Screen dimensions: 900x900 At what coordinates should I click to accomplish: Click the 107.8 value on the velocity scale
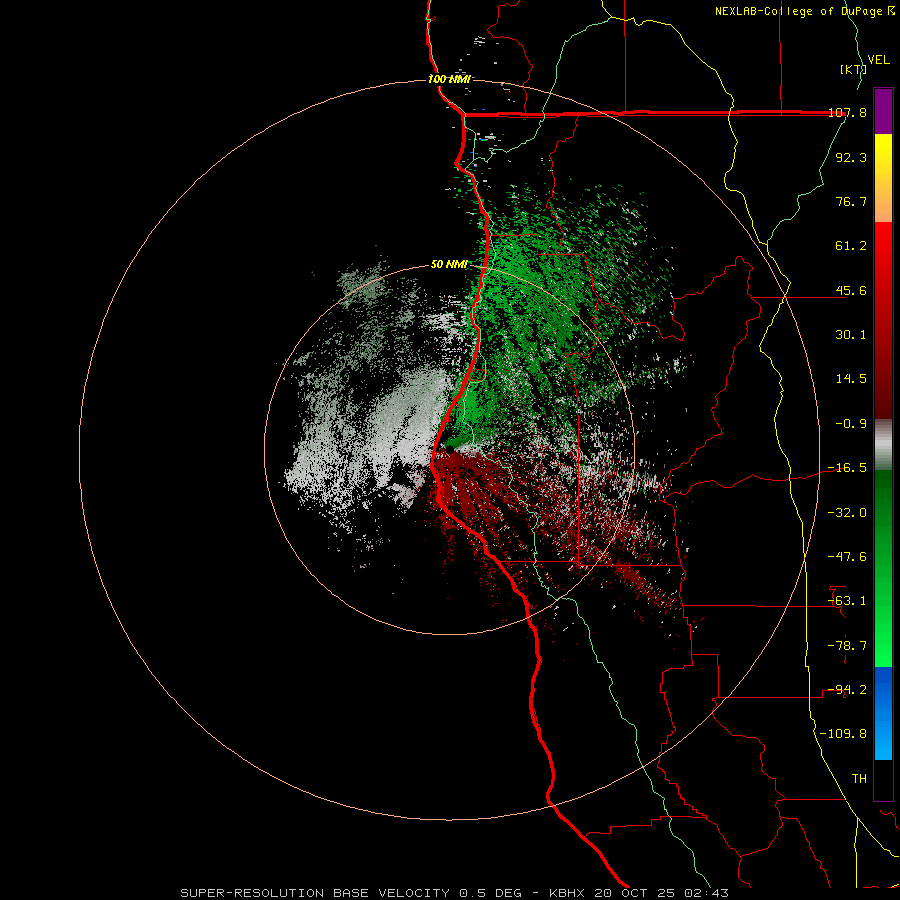[x=848, y=112]
